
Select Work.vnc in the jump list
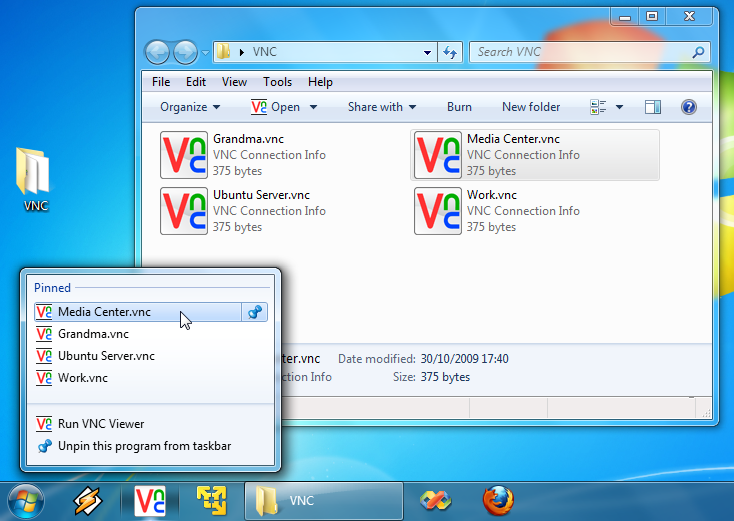(x=151, y=378)
